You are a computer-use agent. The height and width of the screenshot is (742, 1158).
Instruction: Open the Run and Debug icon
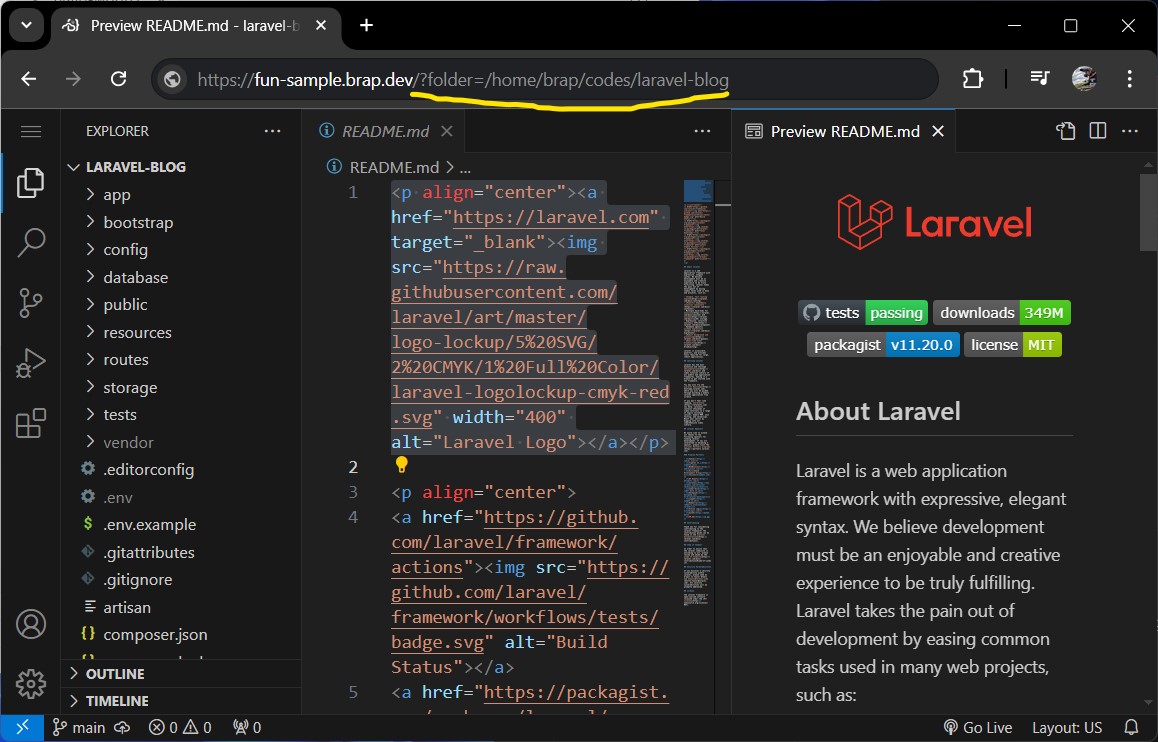[x=30, y=363]
